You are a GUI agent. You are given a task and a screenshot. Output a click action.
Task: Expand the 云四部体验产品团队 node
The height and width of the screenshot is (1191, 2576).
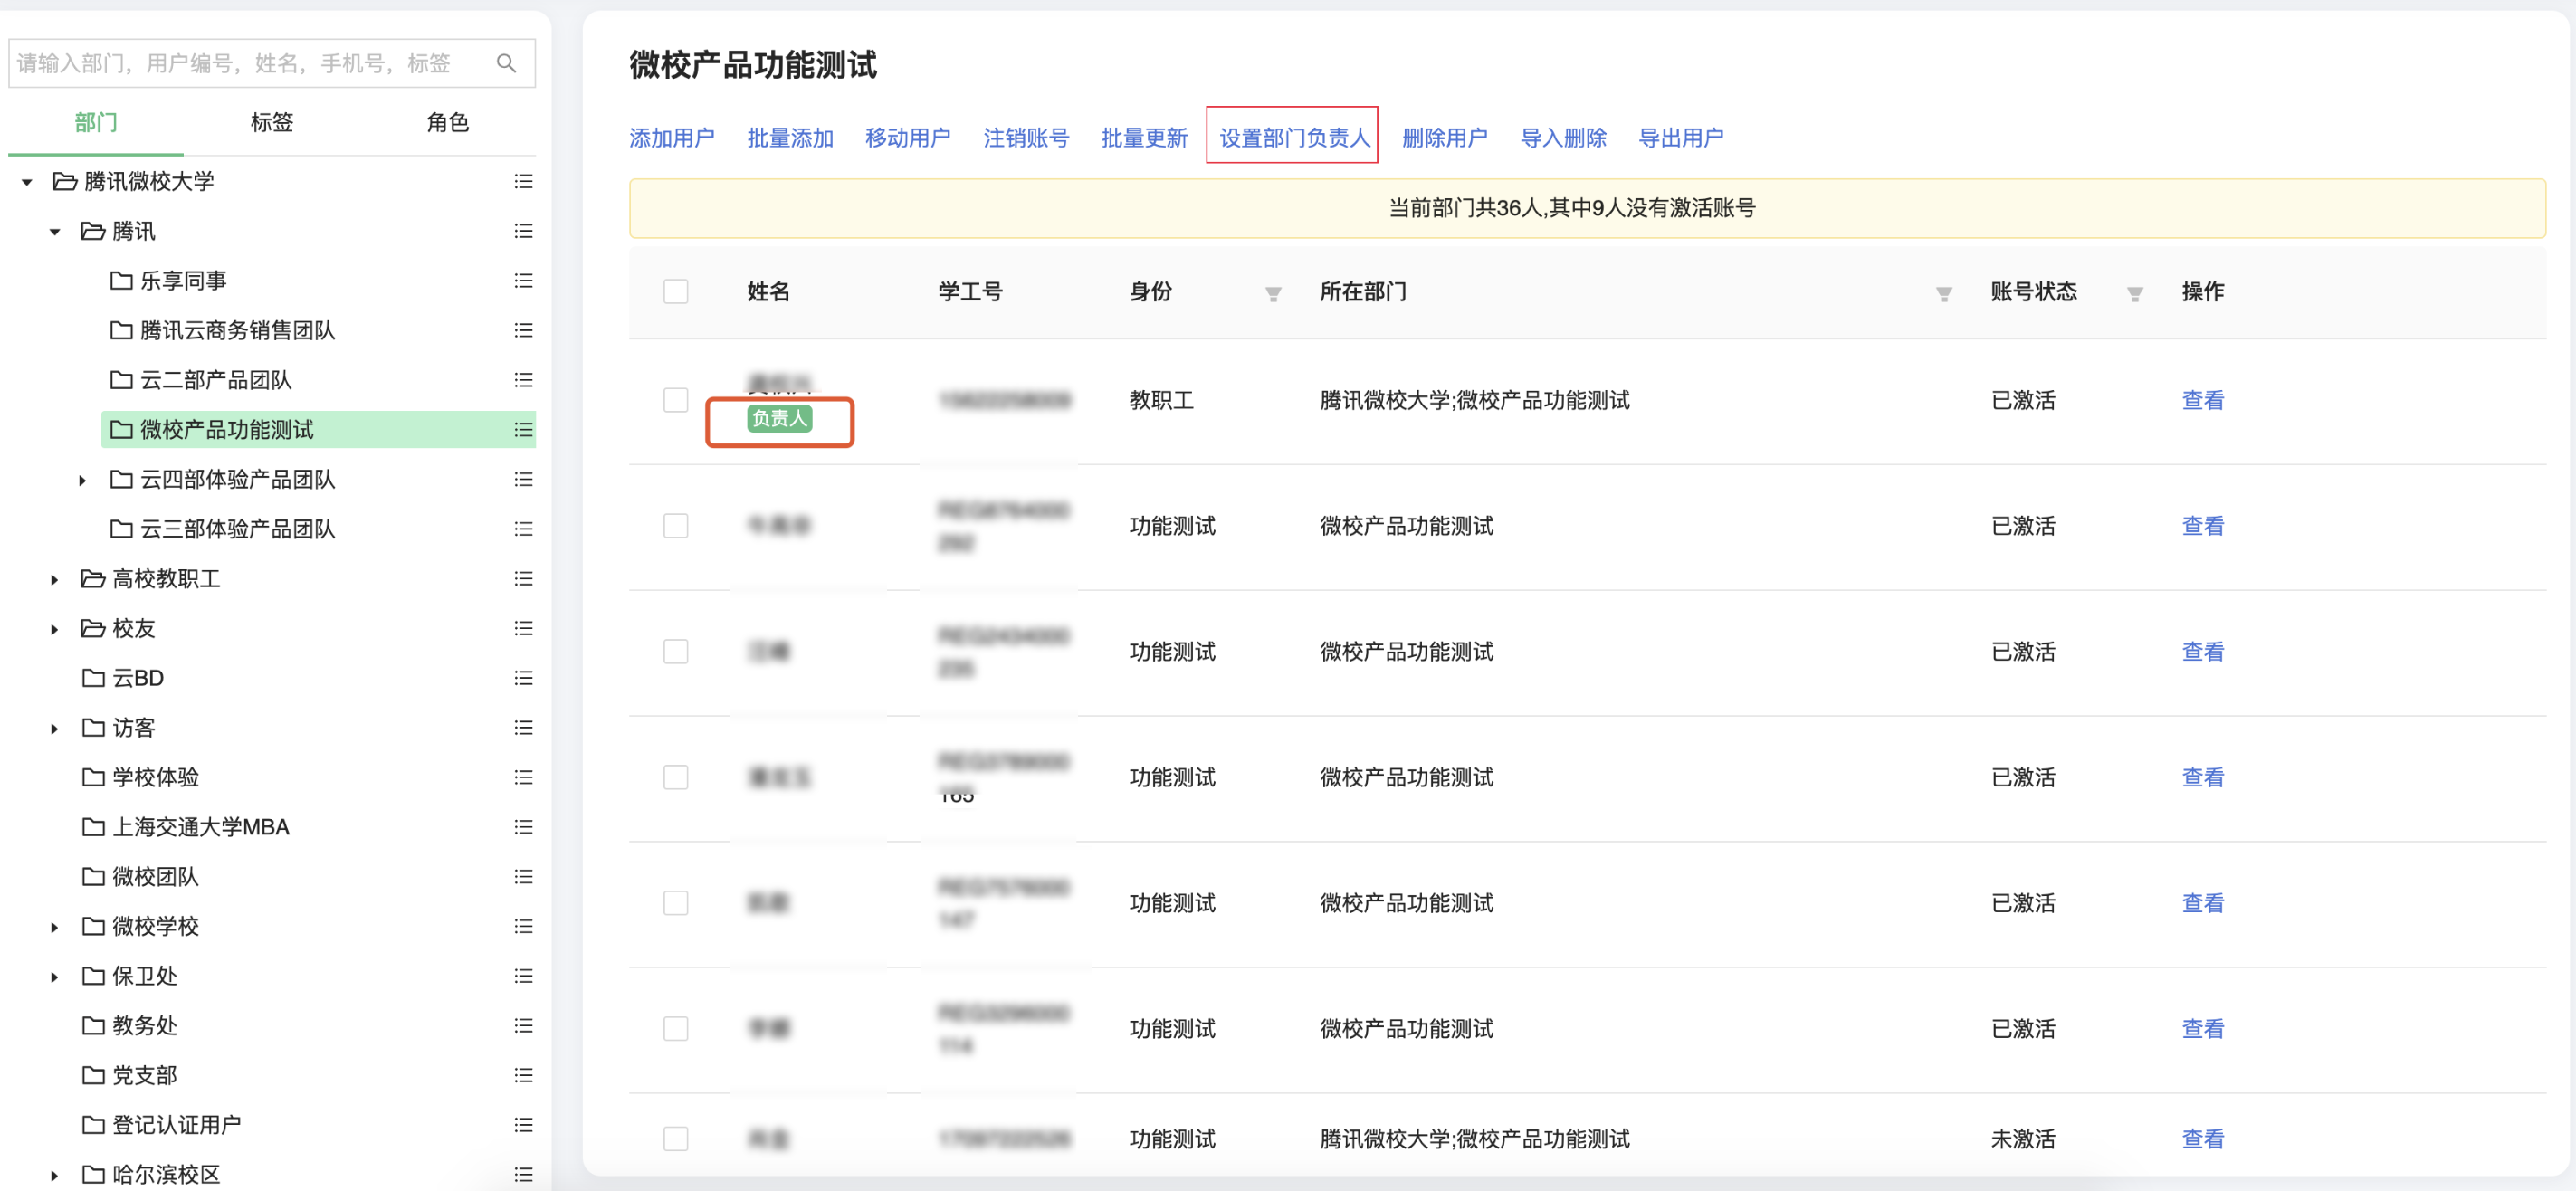83,480
